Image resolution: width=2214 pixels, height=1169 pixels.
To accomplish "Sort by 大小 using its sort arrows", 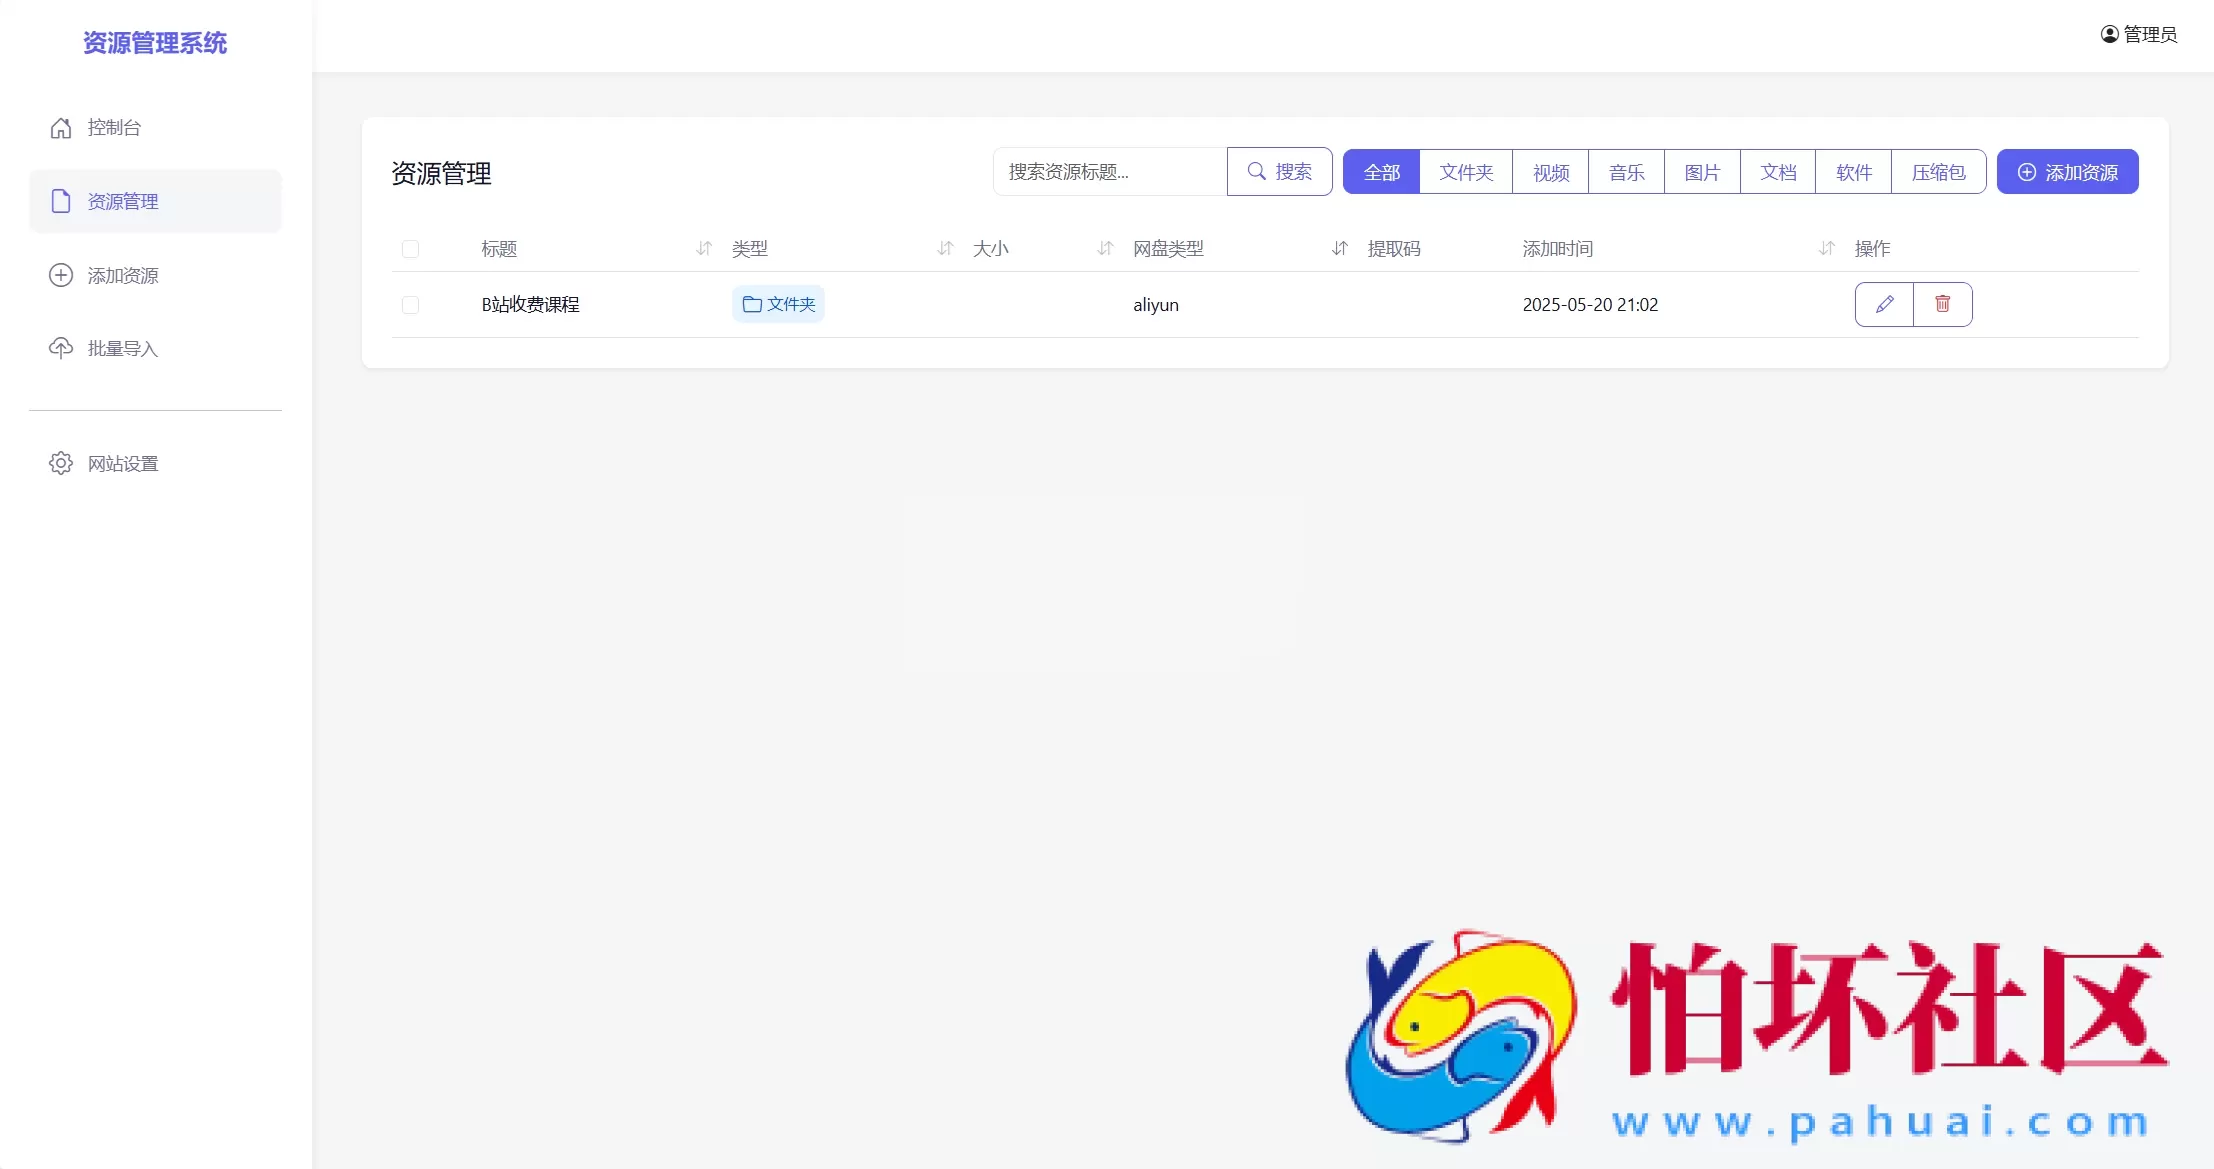I will (x=1104, y=249).
